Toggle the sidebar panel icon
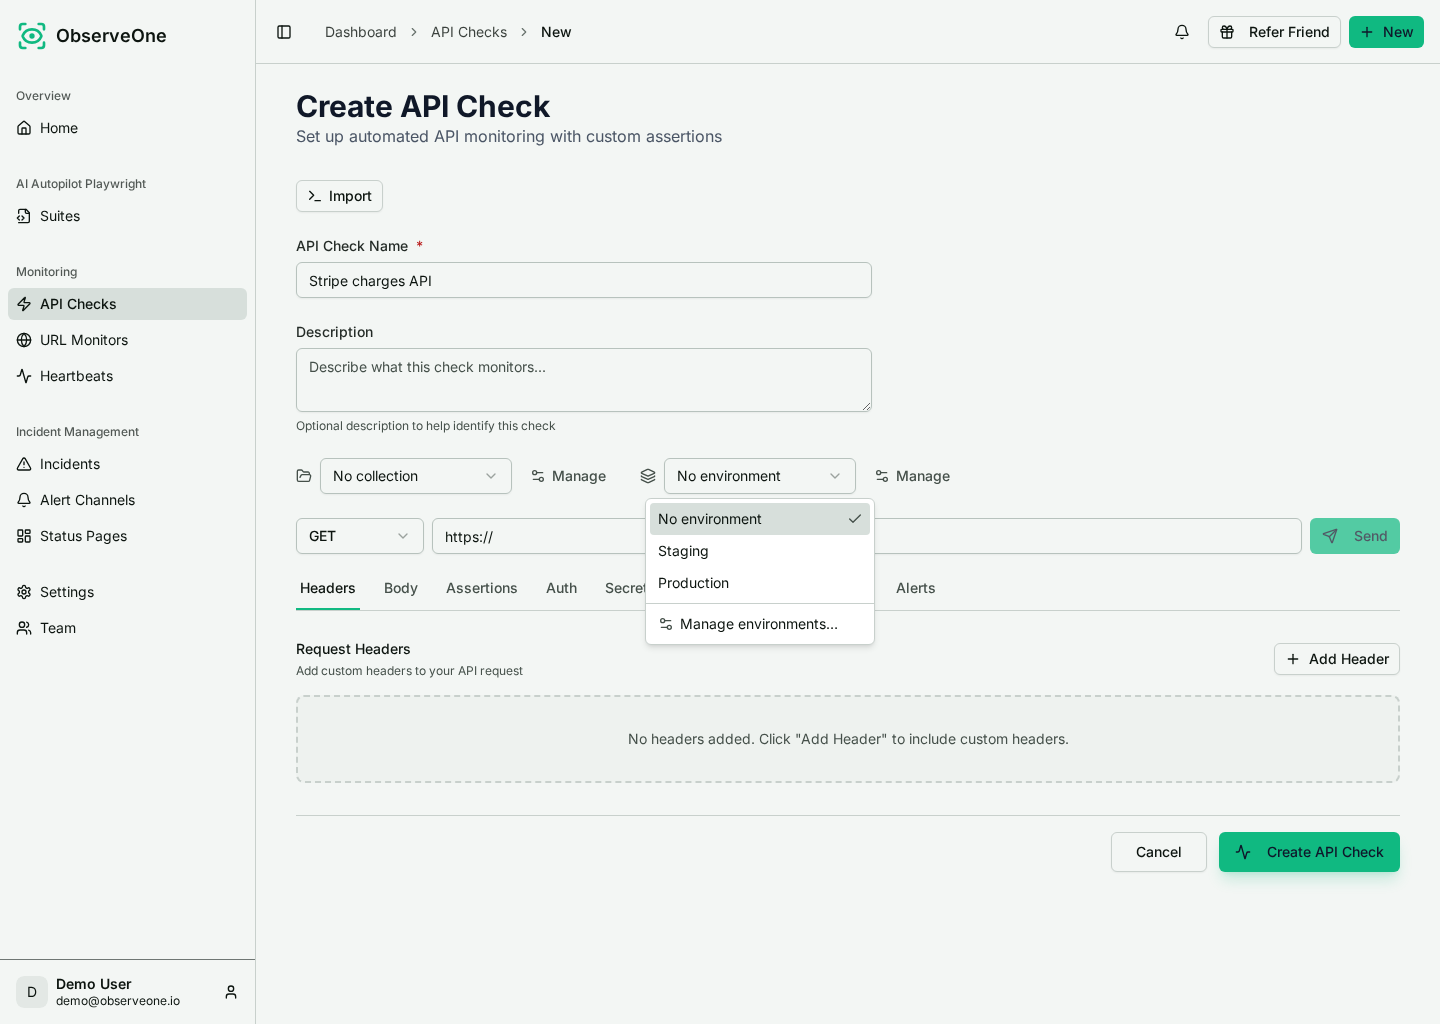The width and height of the screenshot is (1440, 1024). point(284,32)
